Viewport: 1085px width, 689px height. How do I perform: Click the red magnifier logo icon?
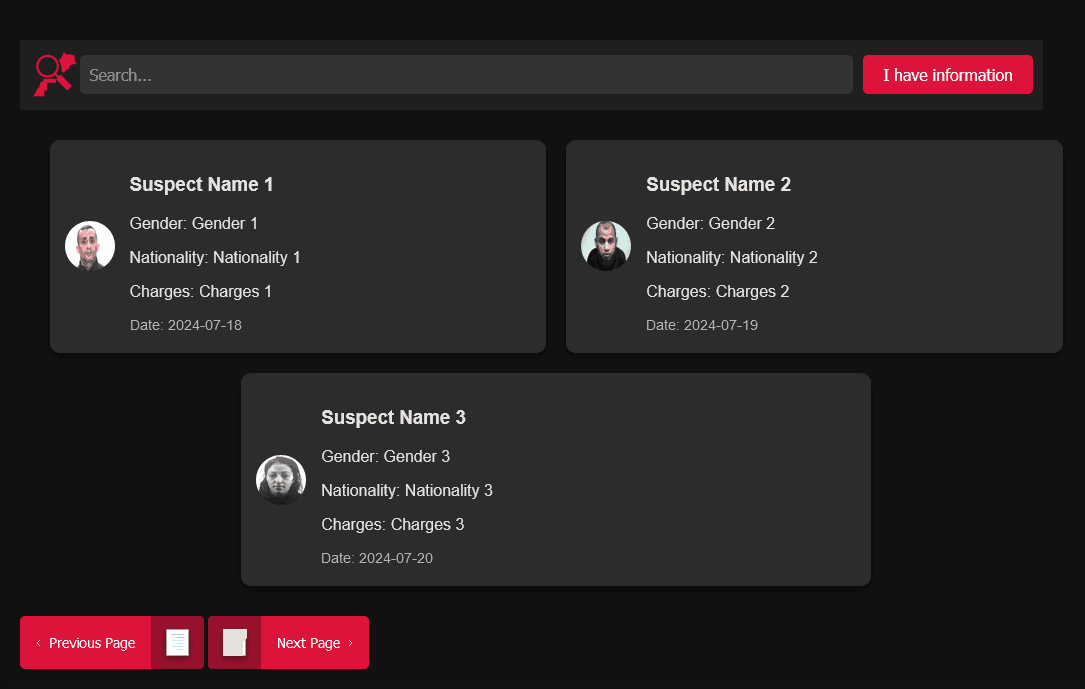click(x=54, y=75)
